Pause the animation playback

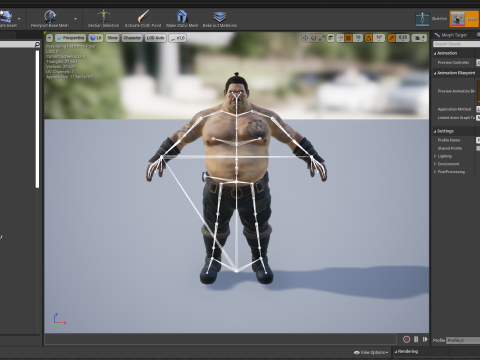click(416, 339)
